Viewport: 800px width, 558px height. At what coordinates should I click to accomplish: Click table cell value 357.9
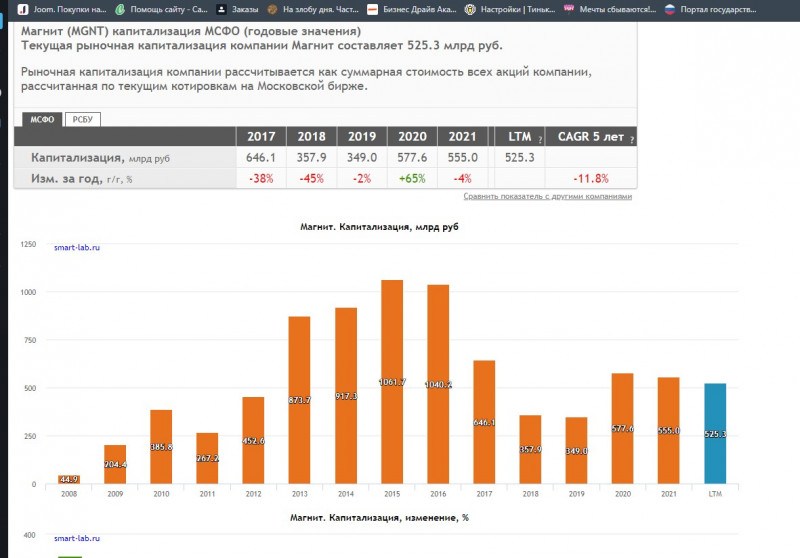coord(311,158)
